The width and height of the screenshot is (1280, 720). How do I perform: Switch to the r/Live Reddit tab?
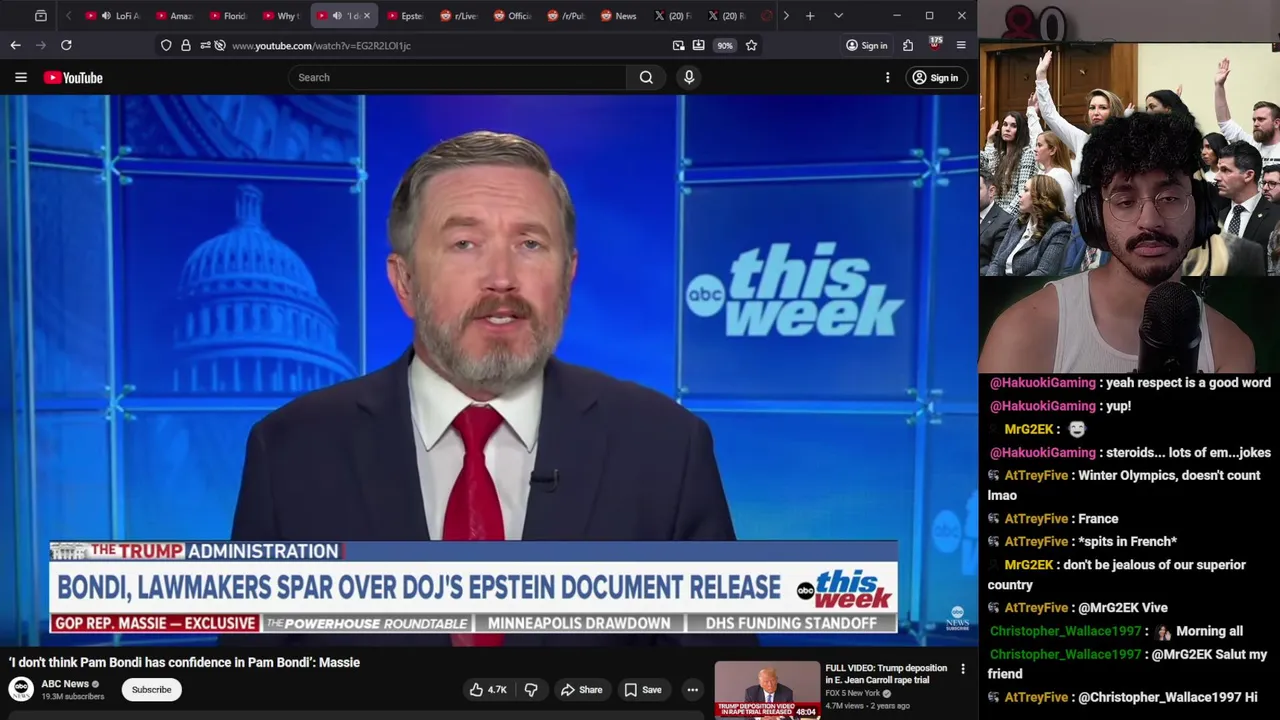point(460,16)
